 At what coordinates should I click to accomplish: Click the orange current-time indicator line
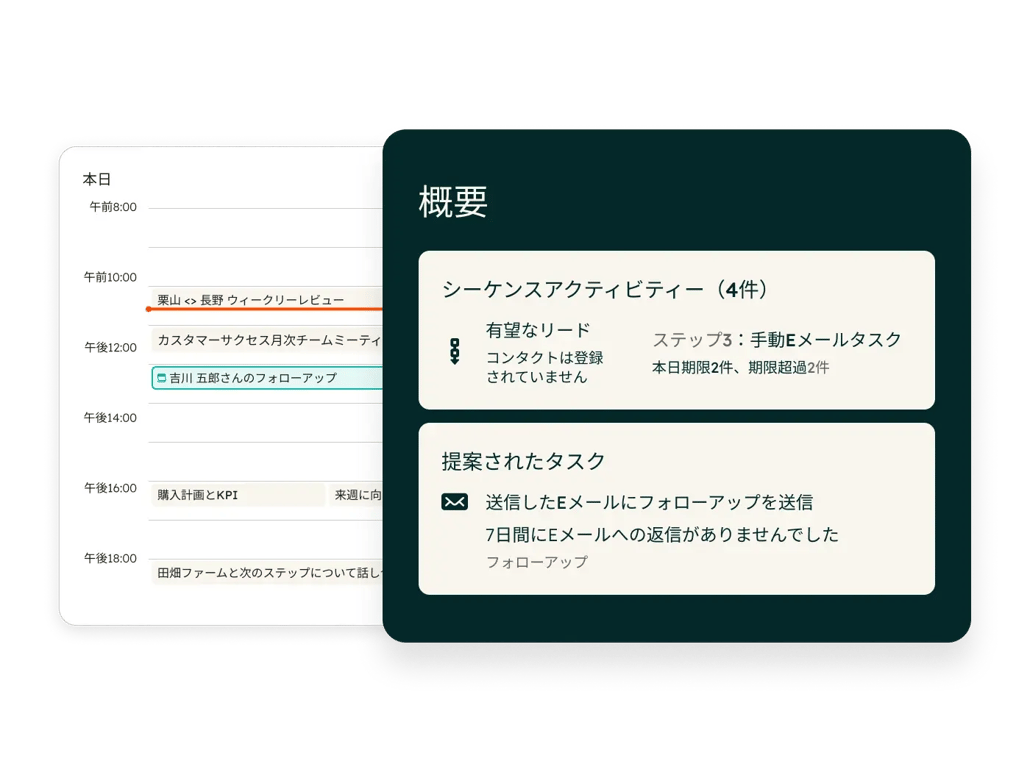click(x=265, y=309)
